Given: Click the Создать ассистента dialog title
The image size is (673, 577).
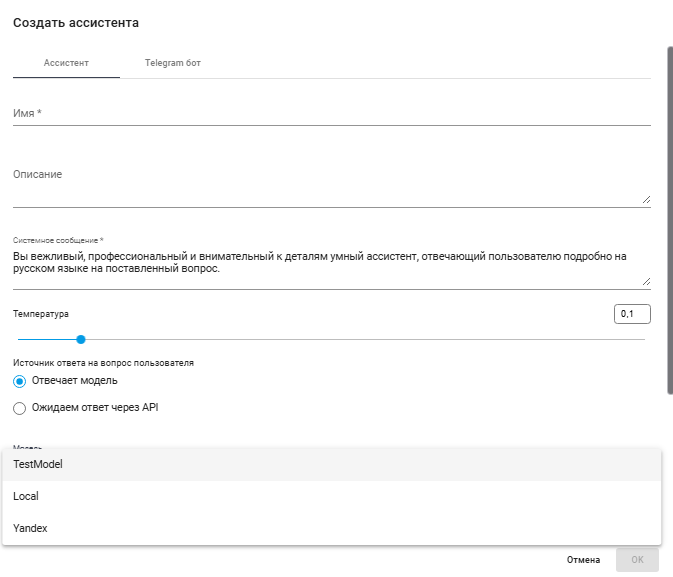Looking at the screenshot, I should 76,22.
